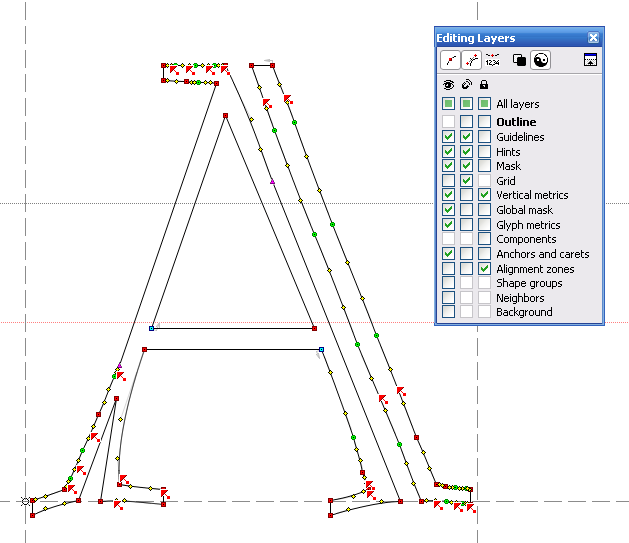Lock the Hints layer
The image size is (629, 543).
[x=484, y=152]
